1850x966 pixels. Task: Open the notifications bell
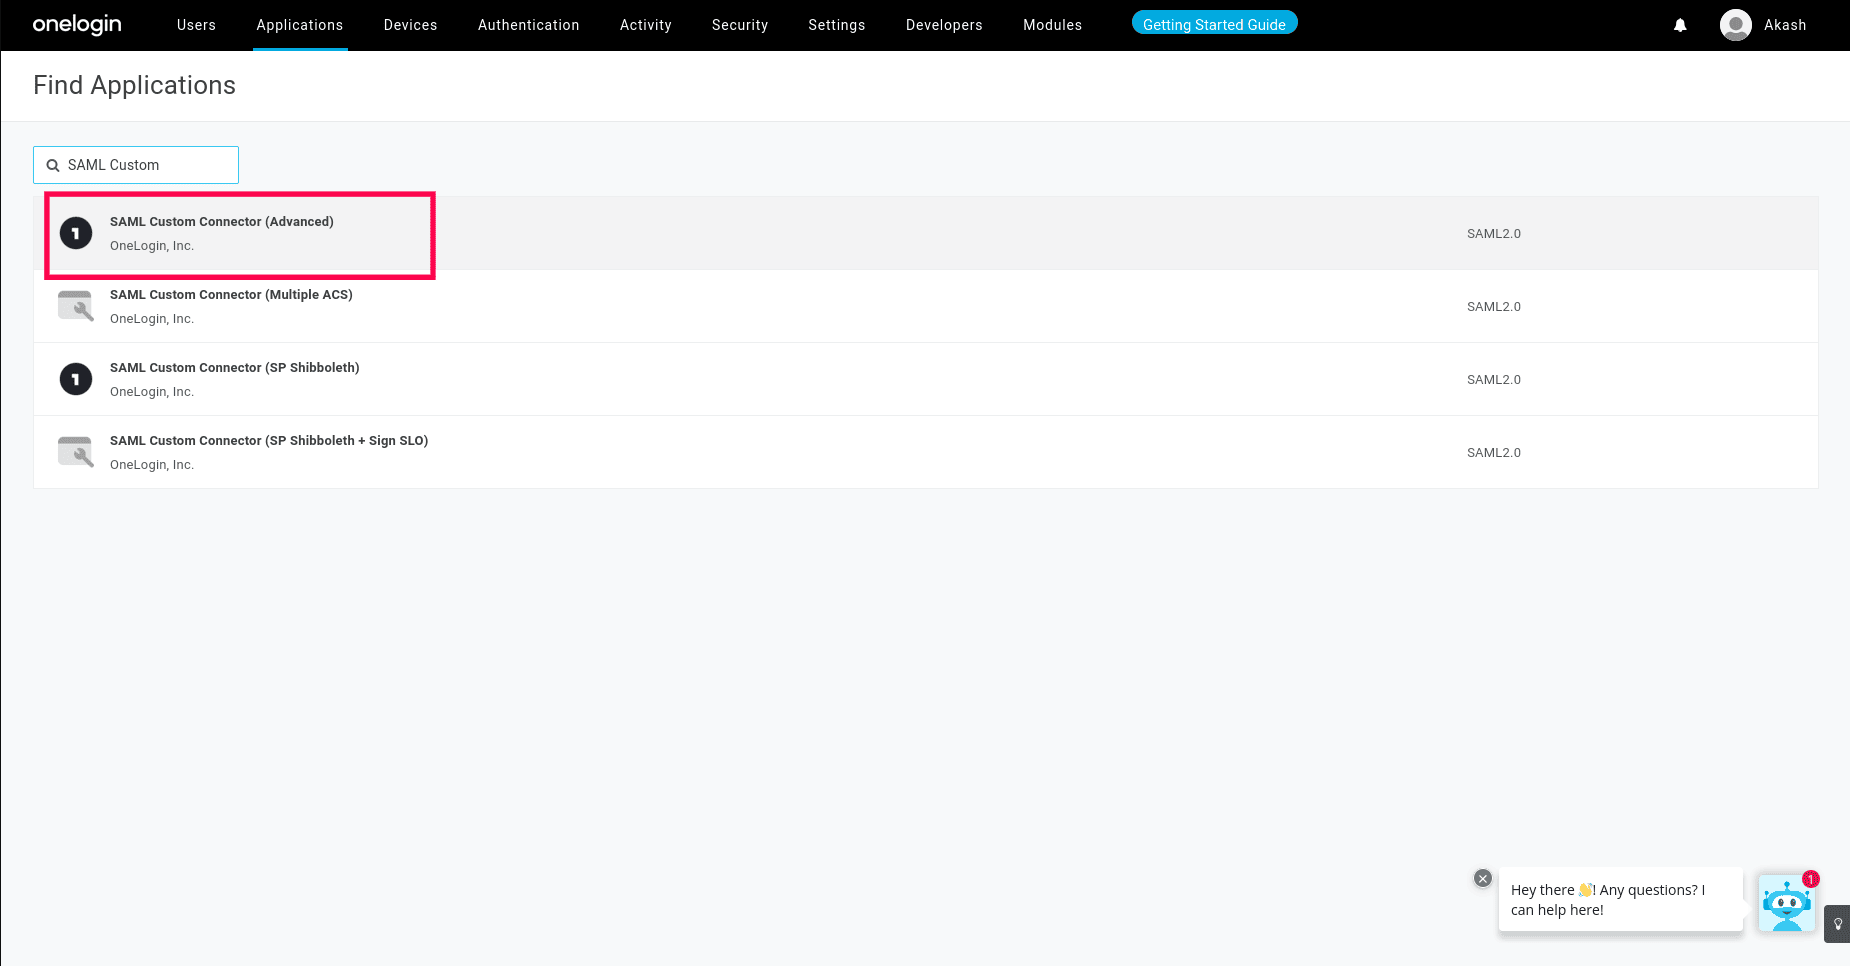point(1680,25)
